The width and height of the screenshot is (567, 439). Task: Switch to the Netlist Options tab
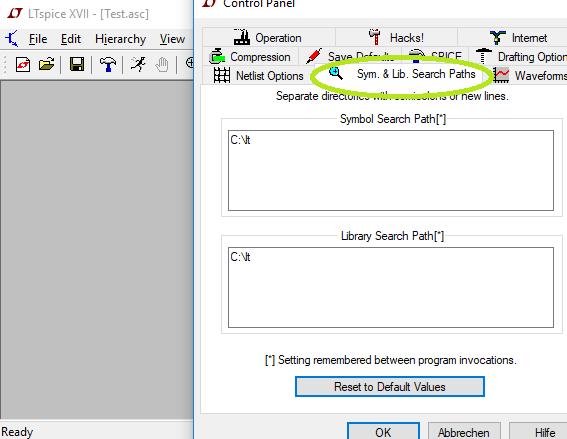coord(258,76)
